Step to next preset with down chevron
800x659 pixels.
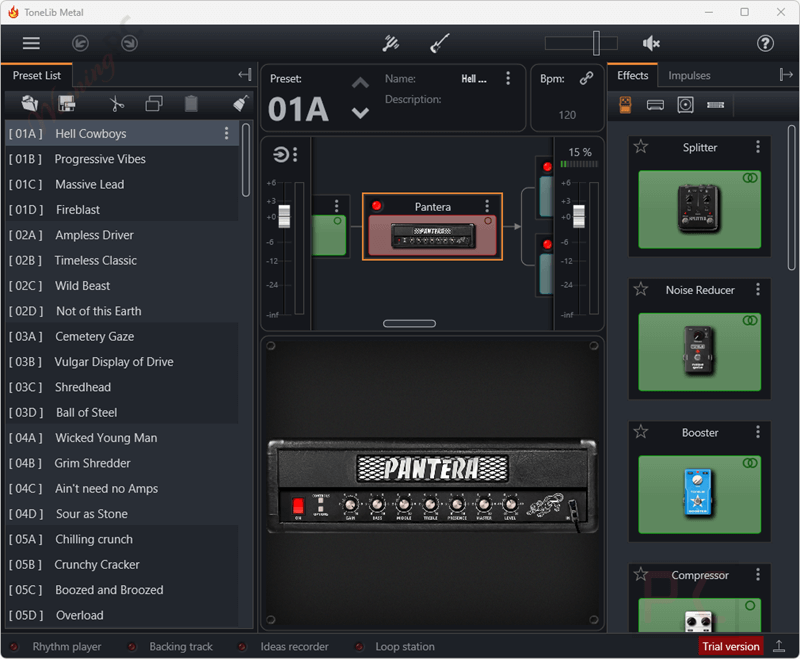coord(360,113)
